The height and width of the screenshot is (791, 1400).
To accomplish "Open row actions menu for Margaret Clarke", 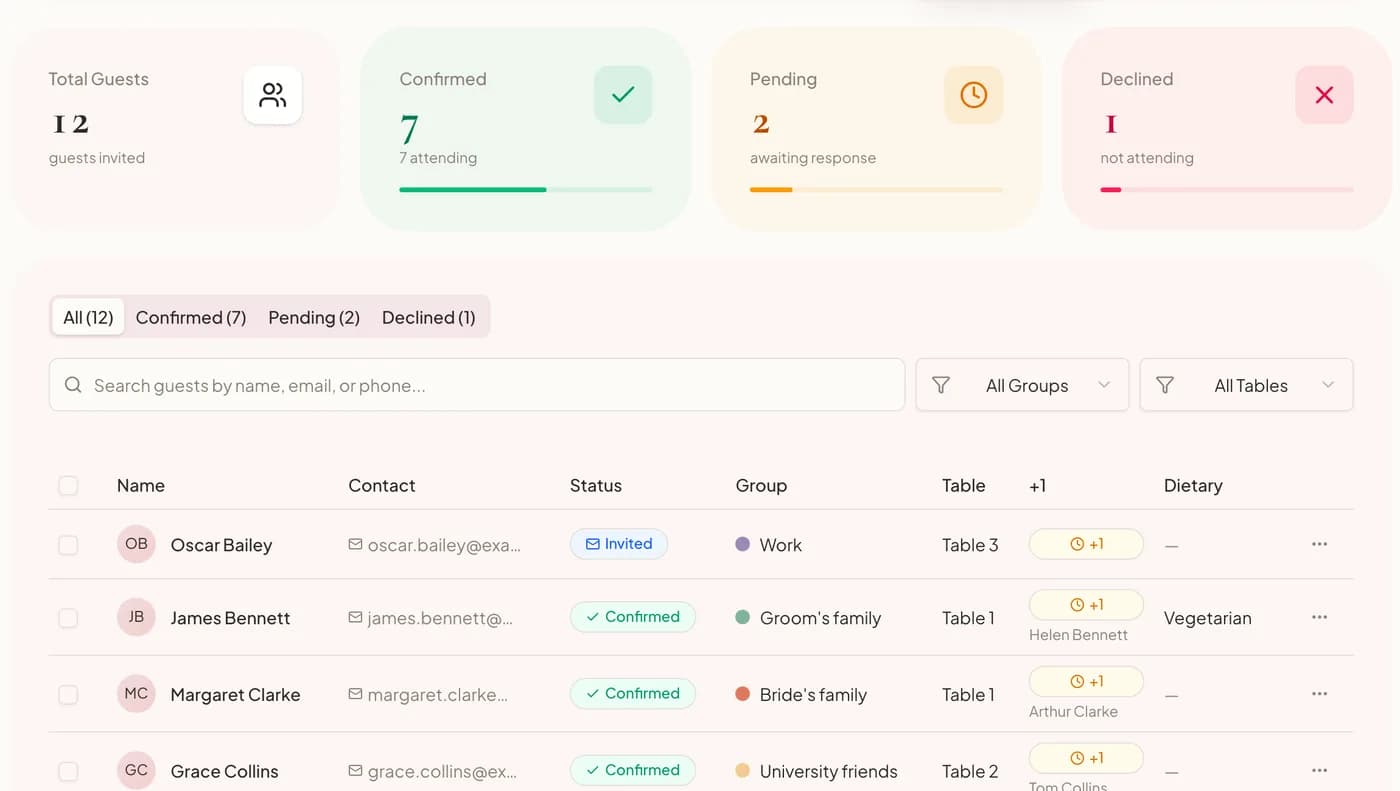I will (x=1319, y=694).
